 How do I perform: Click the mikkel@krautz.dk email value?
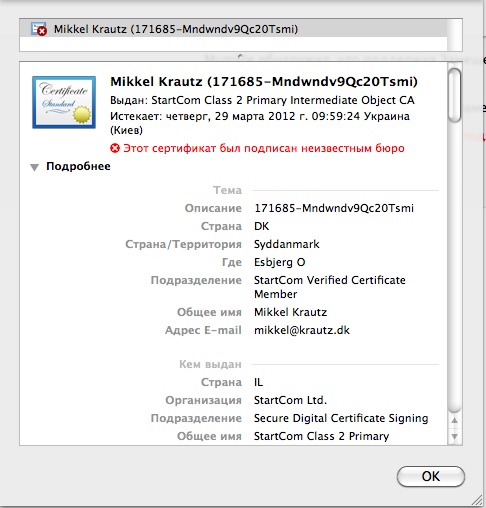point(302,330)
